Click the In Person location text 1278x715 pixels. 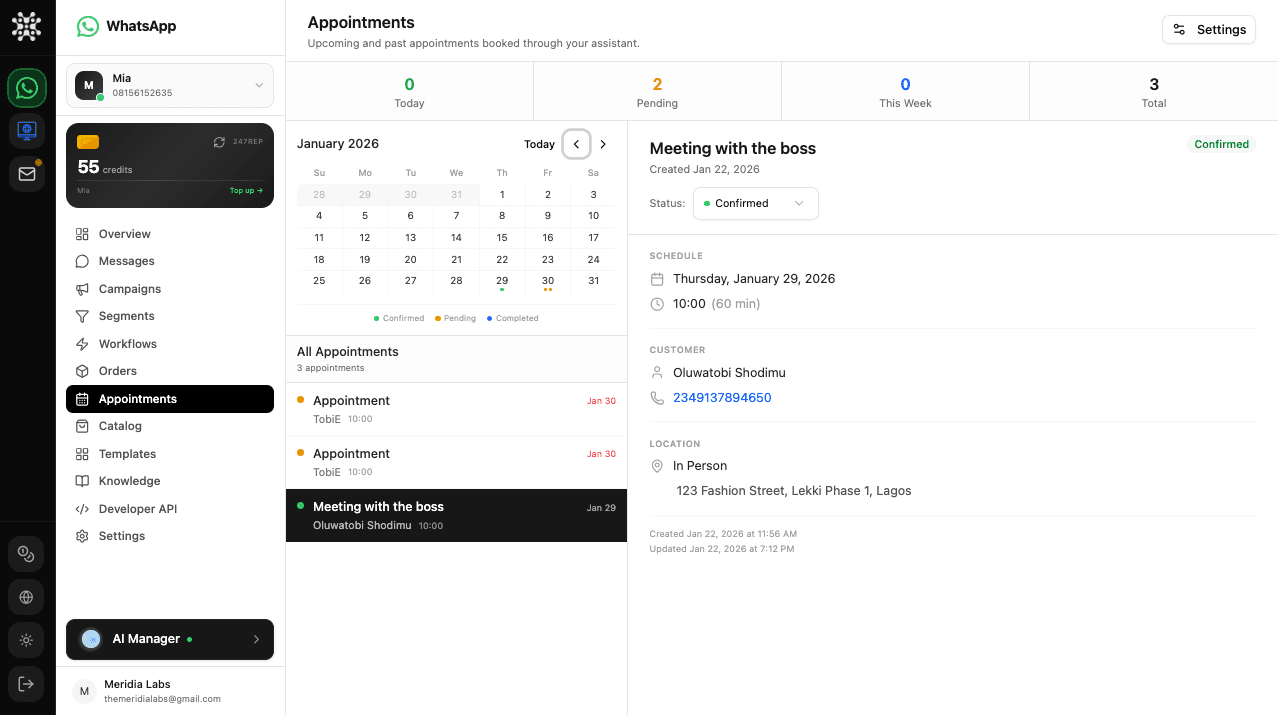tap(700, 466)
